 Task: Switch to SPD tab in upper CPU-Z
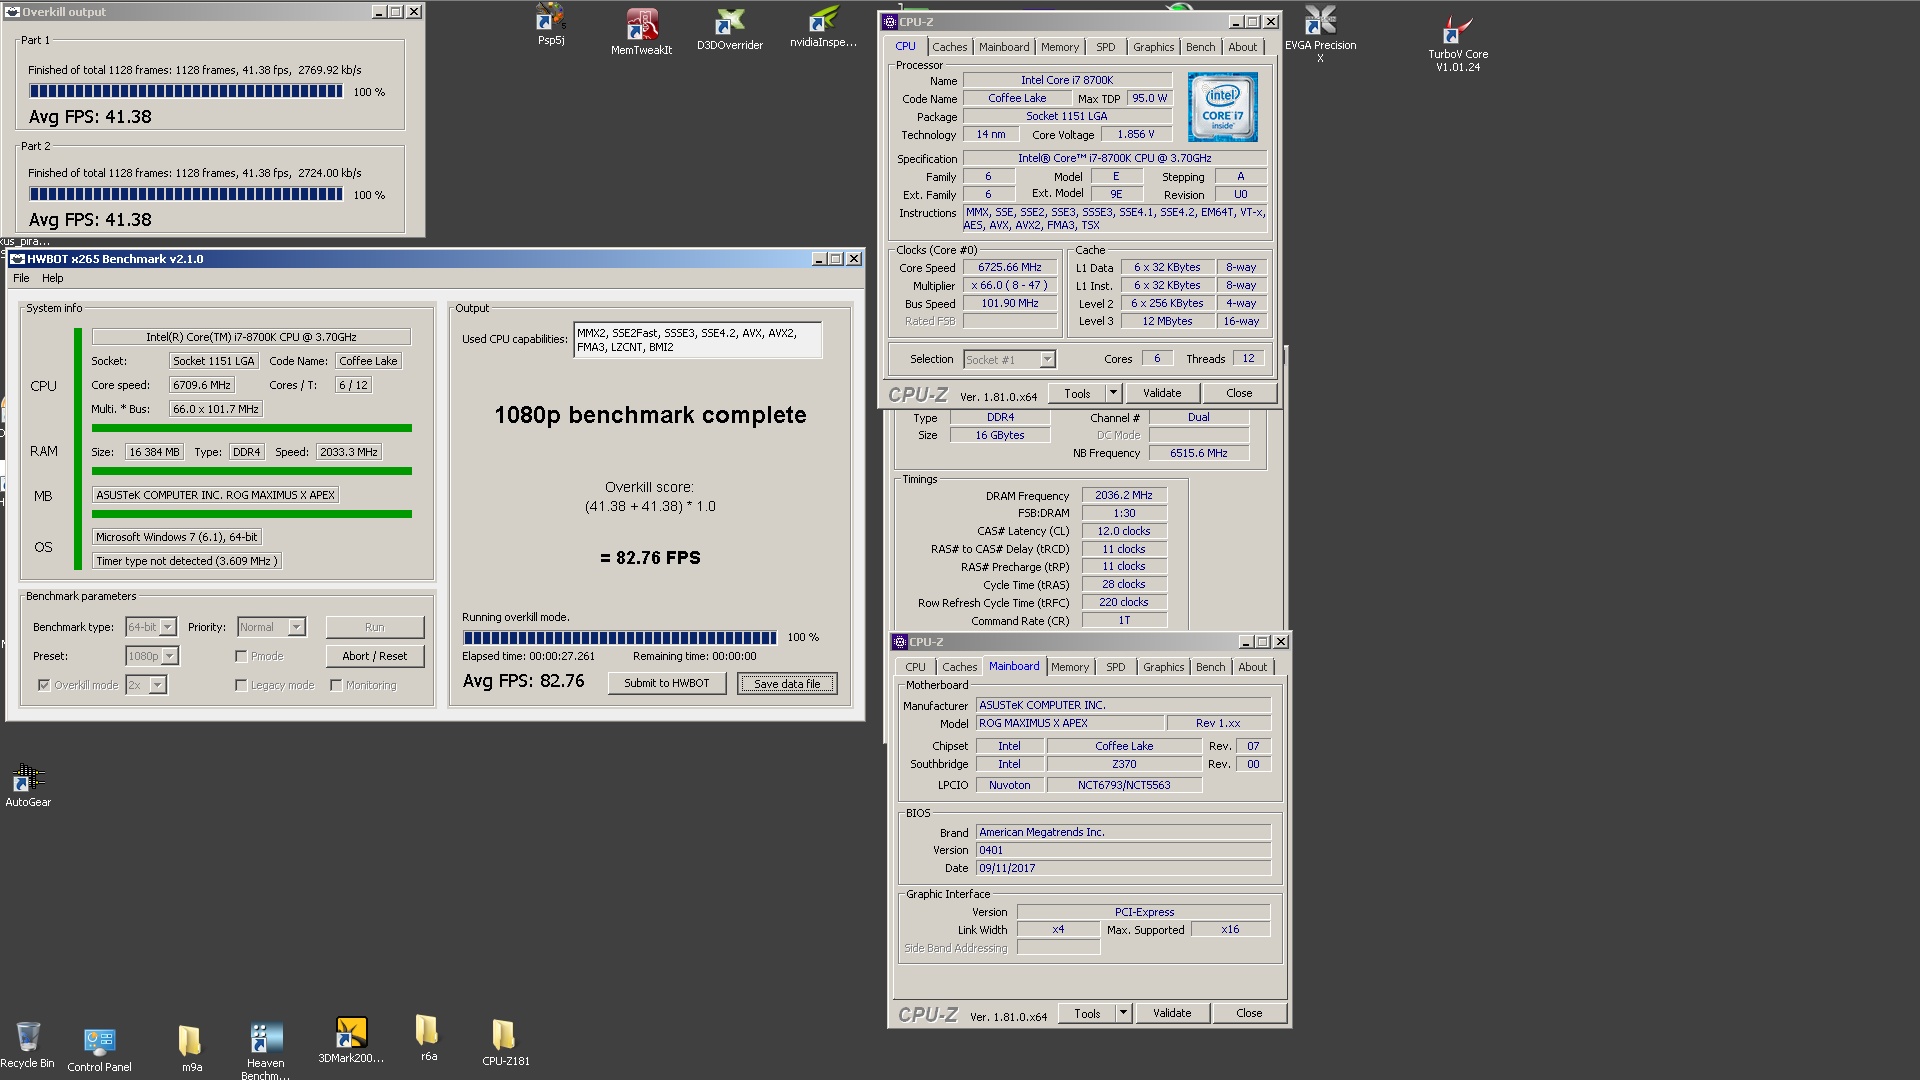(1105, 47)
